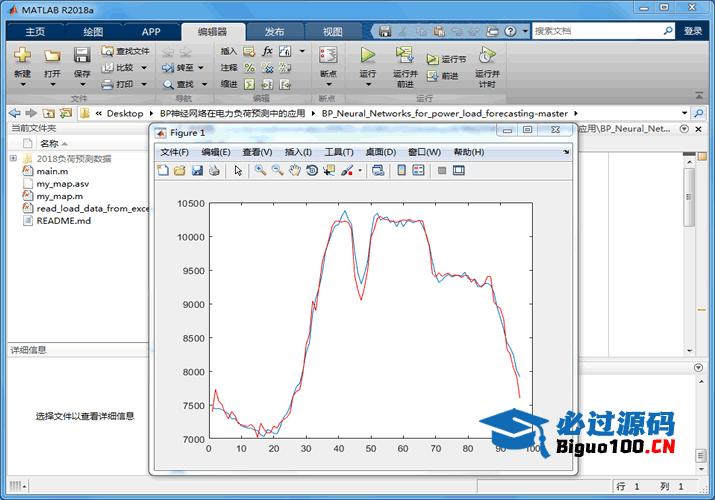This screenshot has width=715, height=500.
Task: Click the Print Figure icon
Action: click(214, 171)
